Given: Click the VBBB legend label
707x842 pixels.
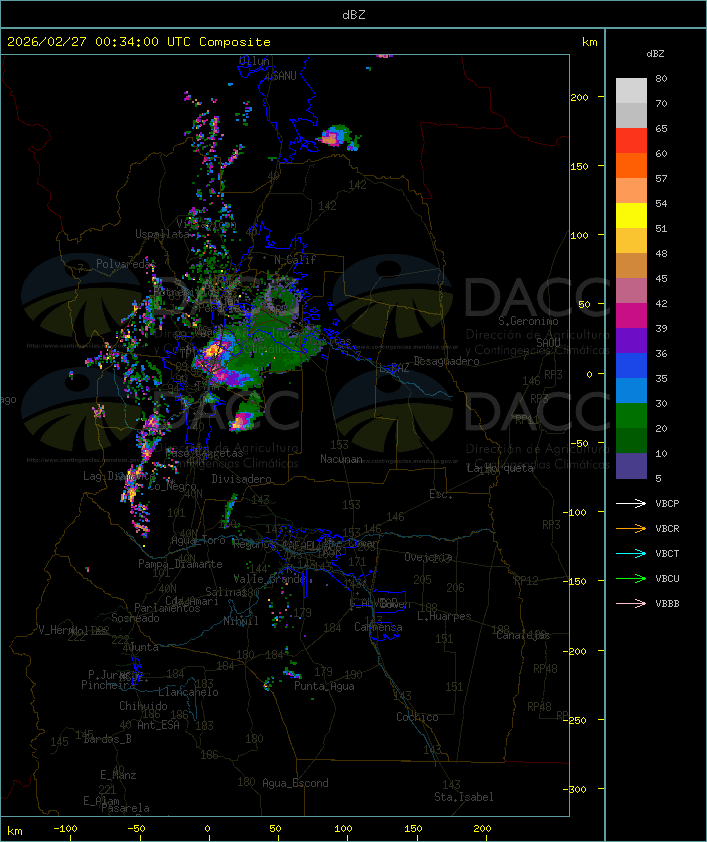Looking at the screenshot, I should point(667,604).
